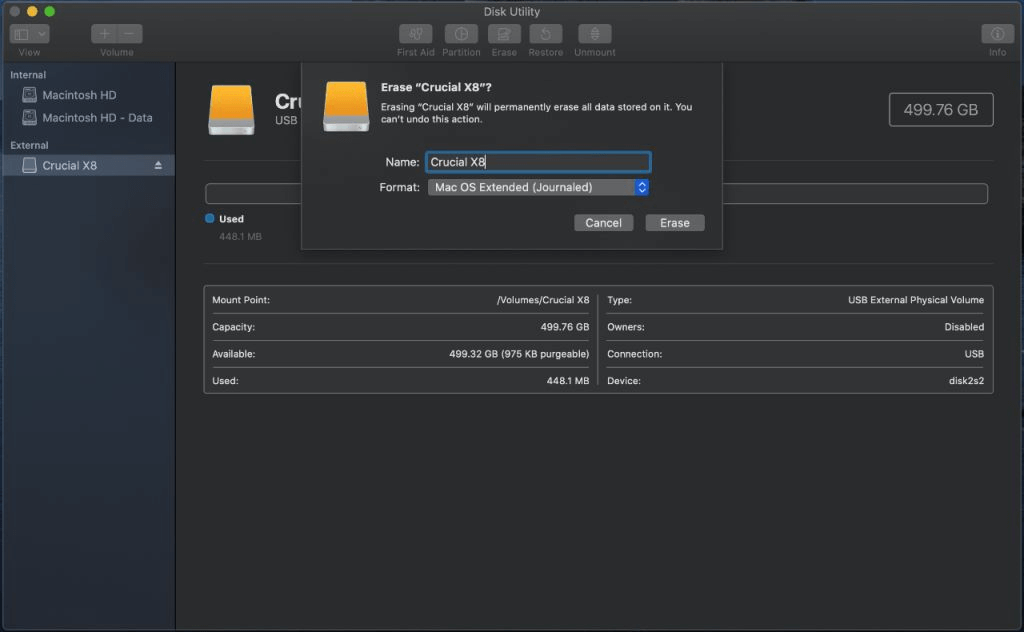Confirm with the Erase button
Screen dimensions: 1024x632
click(675, 222)
